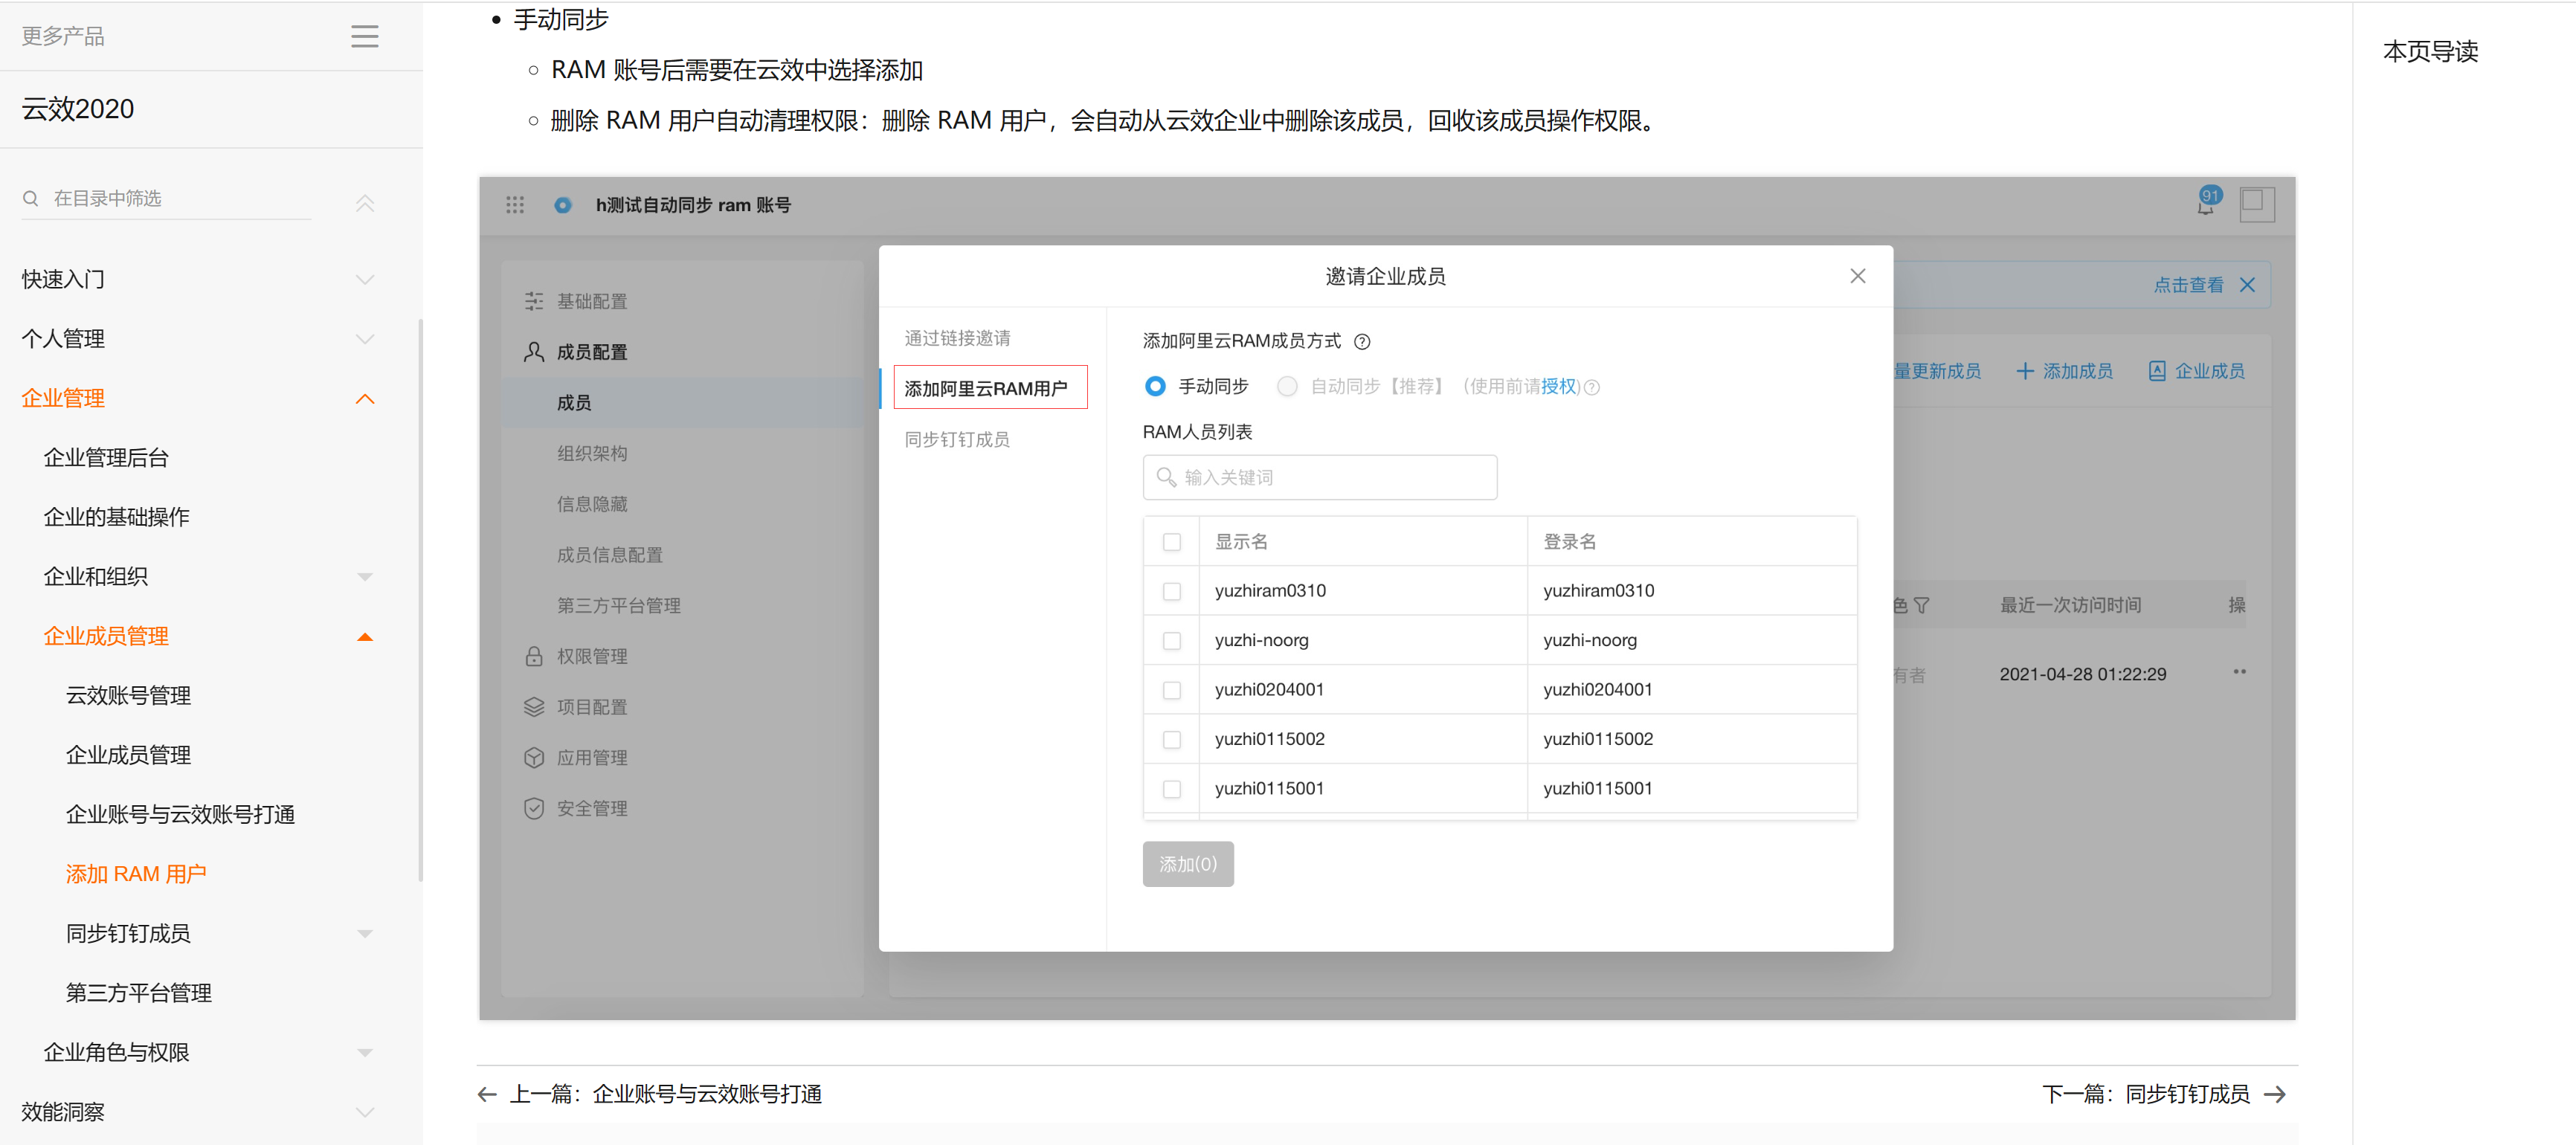
Task: Toggle the select-all checkbox in the 显示名 header
Action: [x=1172, y=542]
